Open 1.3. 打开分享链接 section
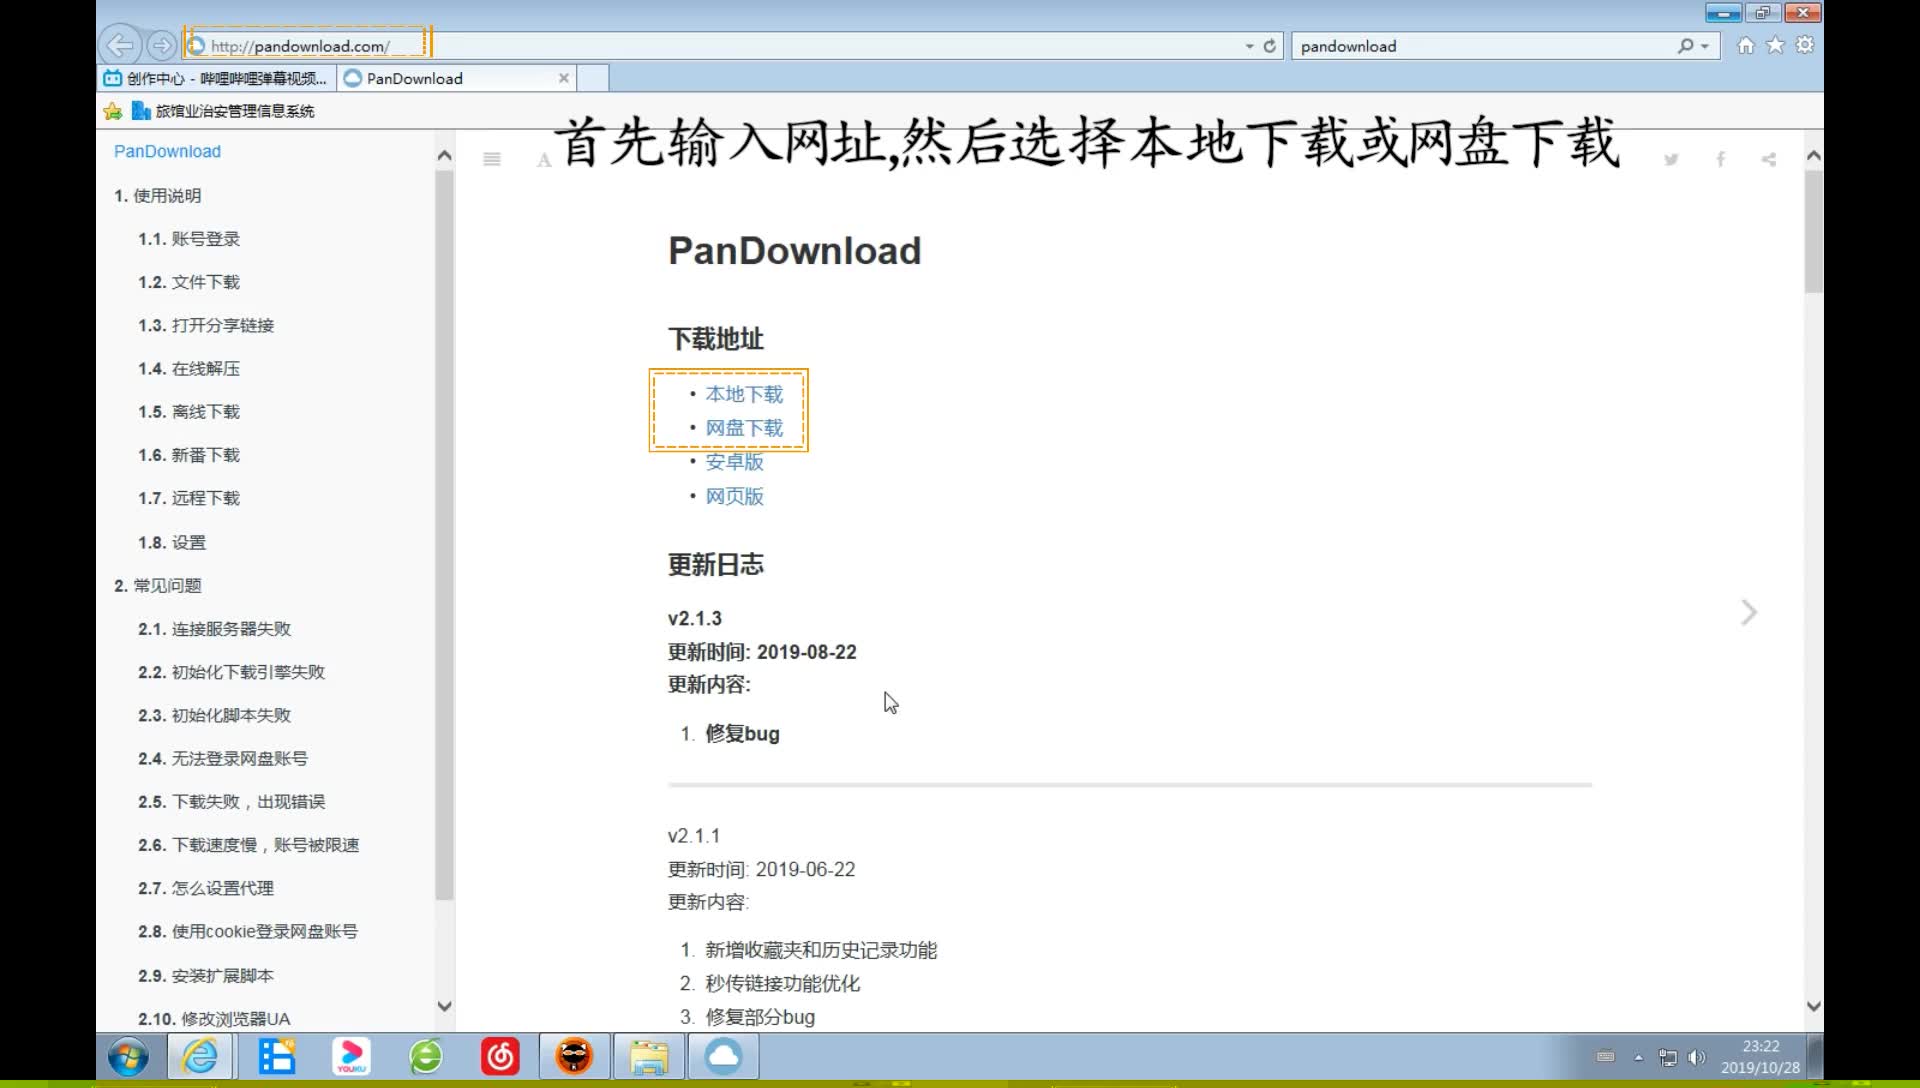The image size is (1920, 1088). (x=206, y=325)
